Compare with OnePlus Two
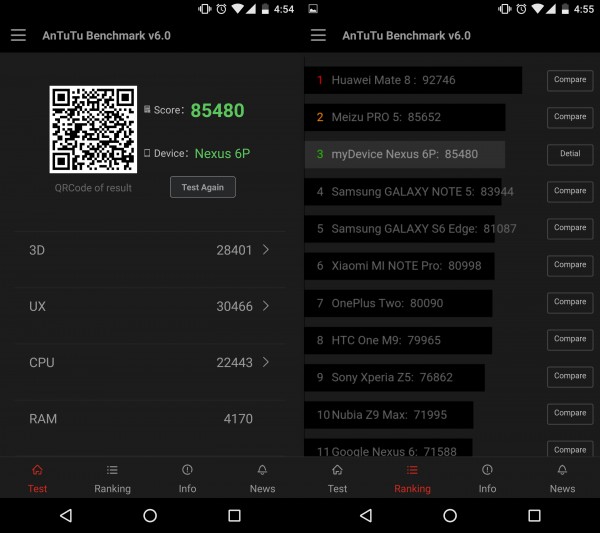Screen dimensions: 600x533 coord(570,303)
